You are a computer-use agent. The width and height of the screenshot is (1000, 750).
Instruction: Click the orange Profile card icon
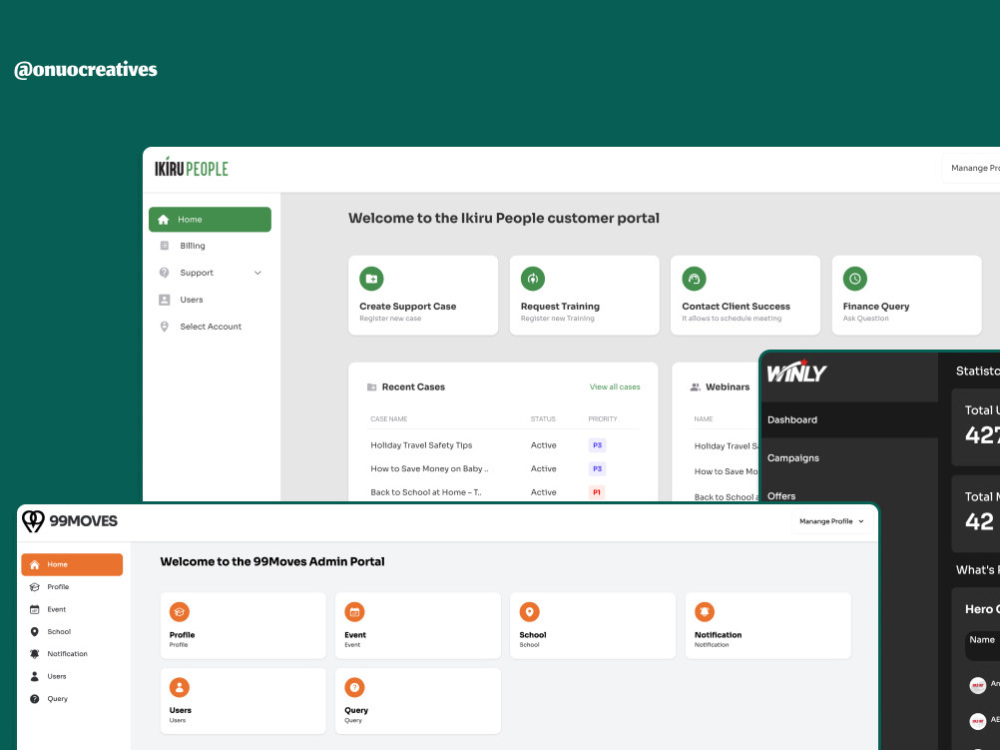point(179,612)
